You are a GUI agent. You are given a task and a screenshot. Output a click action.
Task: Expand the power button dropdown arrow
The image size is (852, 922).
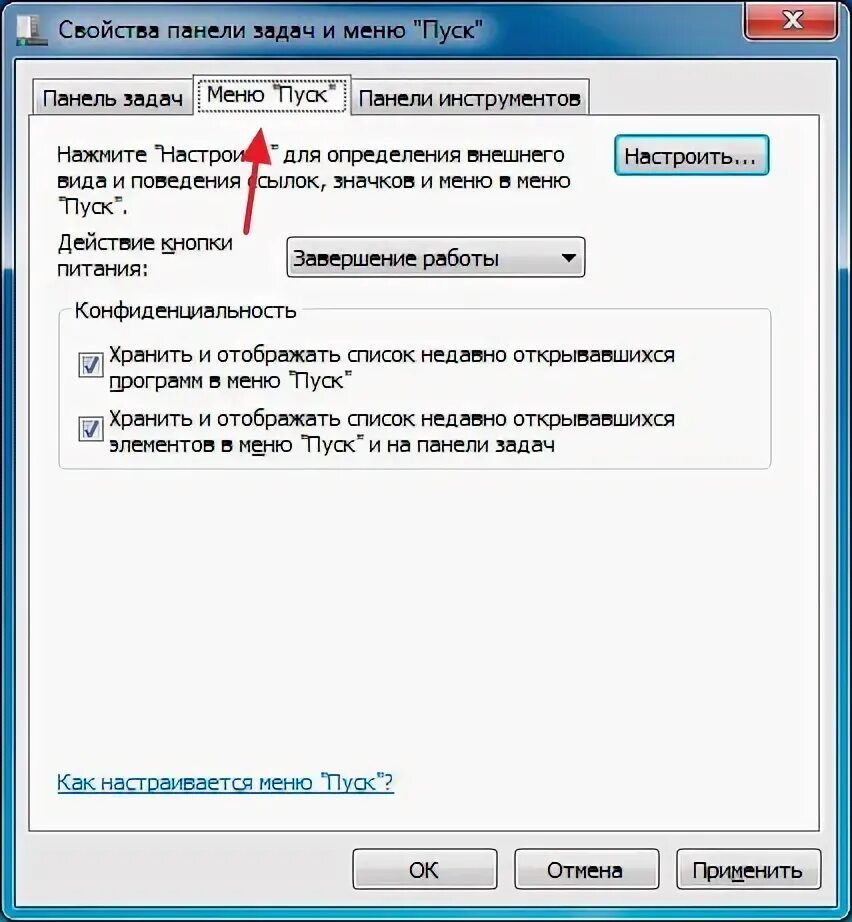coord(568,258)
